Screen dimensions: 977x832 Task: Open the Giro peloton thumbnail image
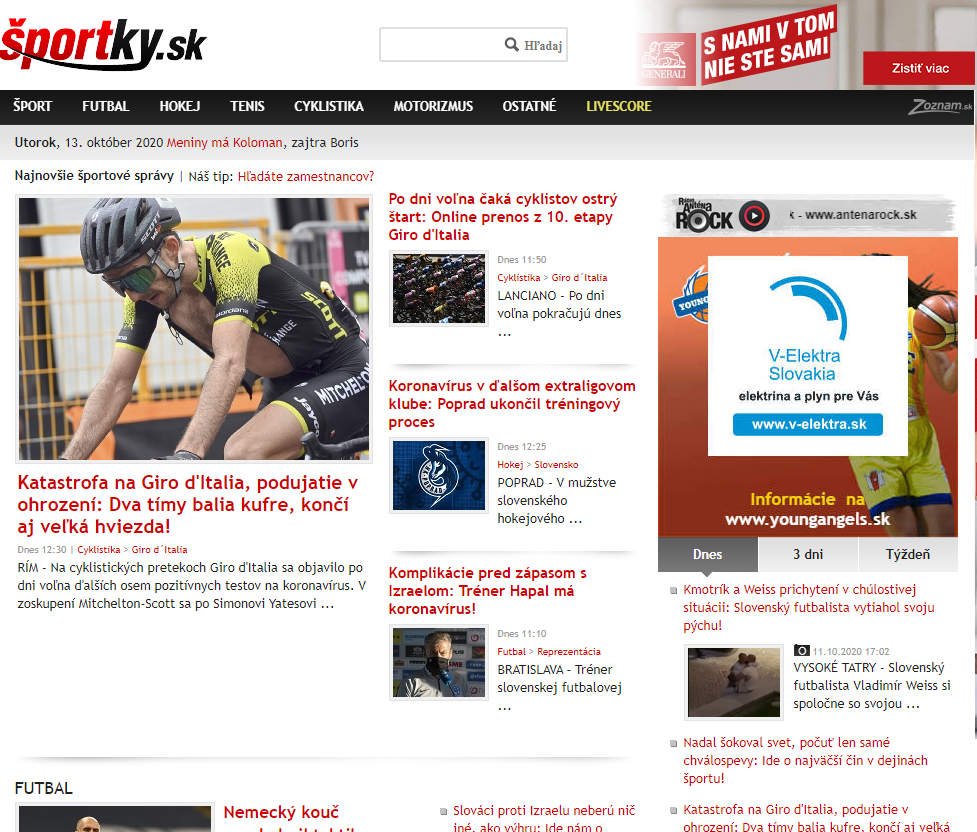tap(439, 288)
